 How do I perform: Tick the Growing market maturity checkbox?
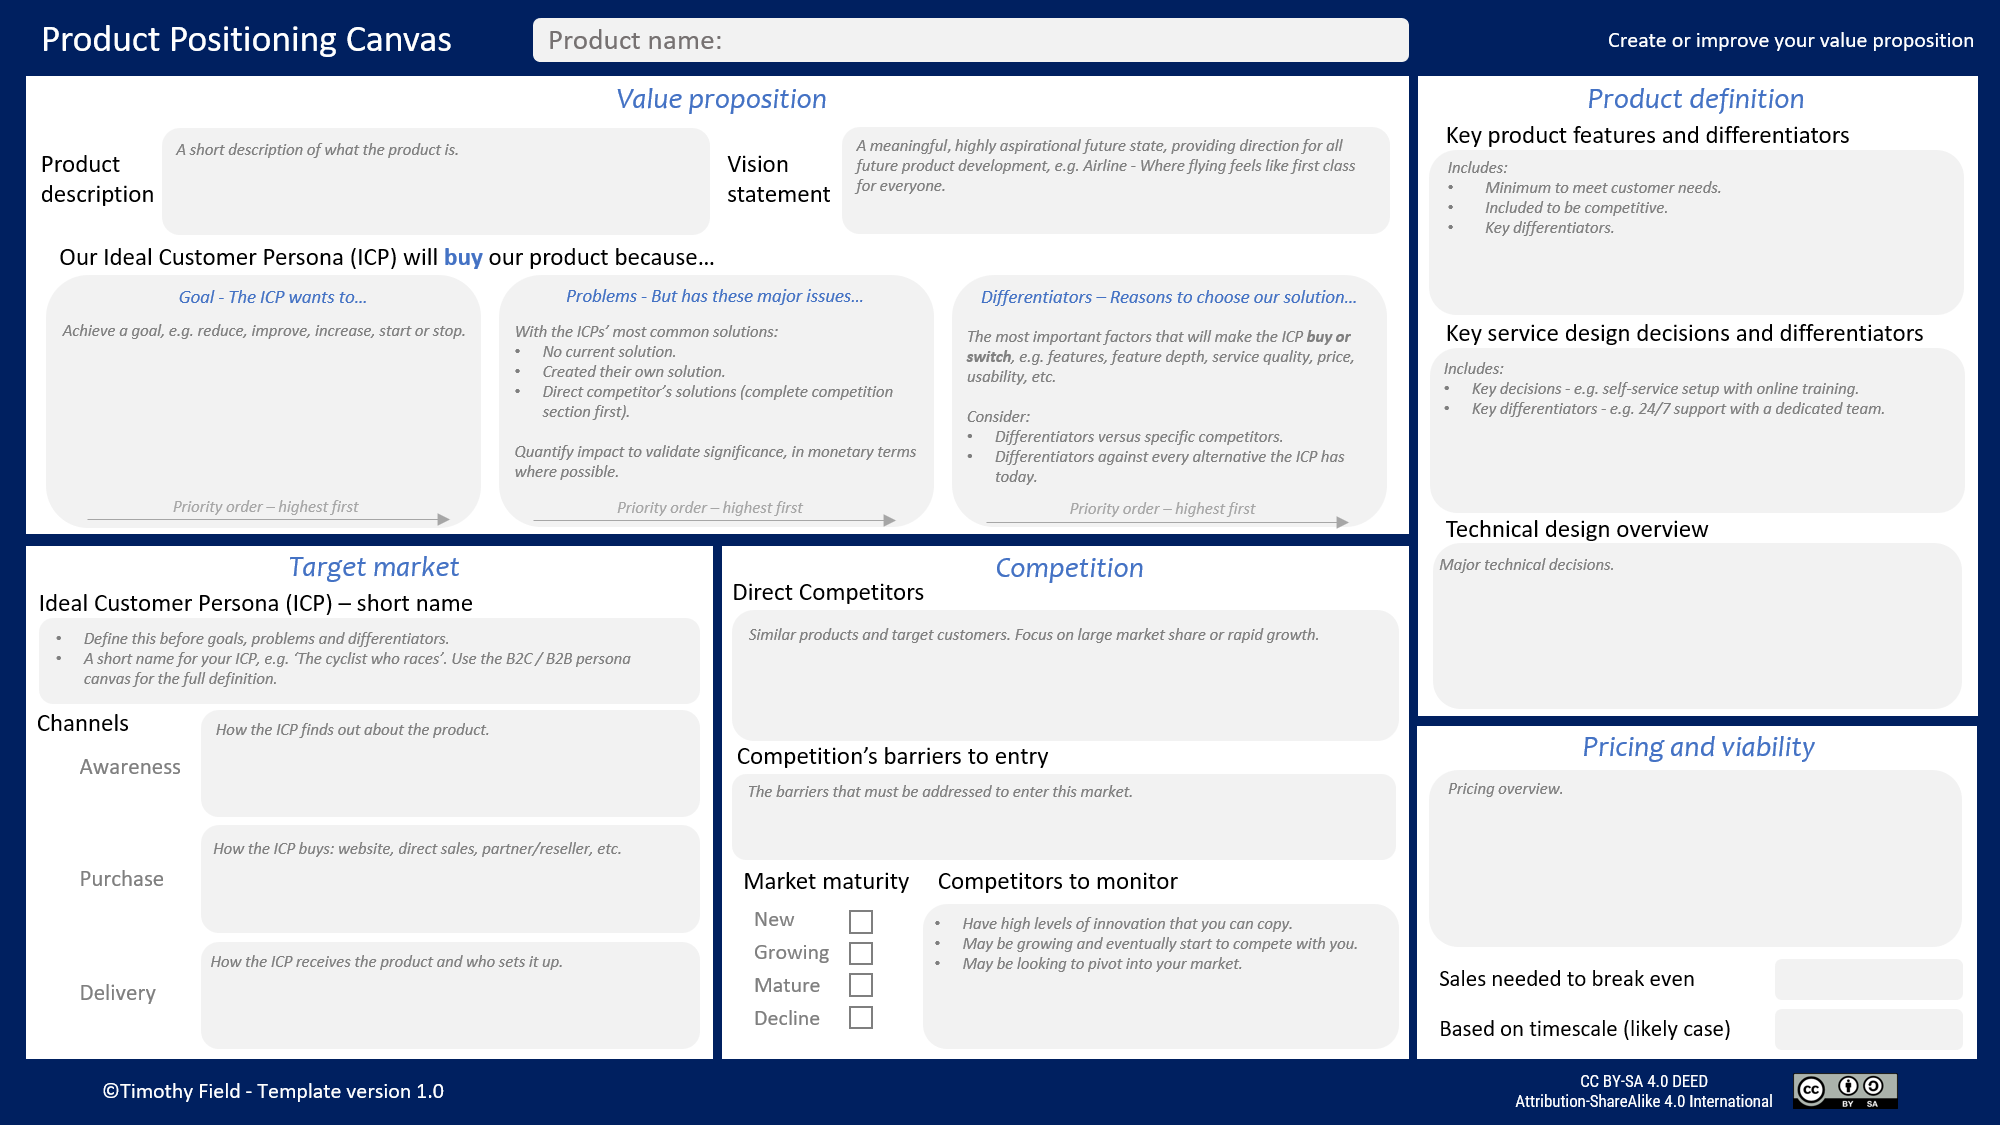point(860,953)
